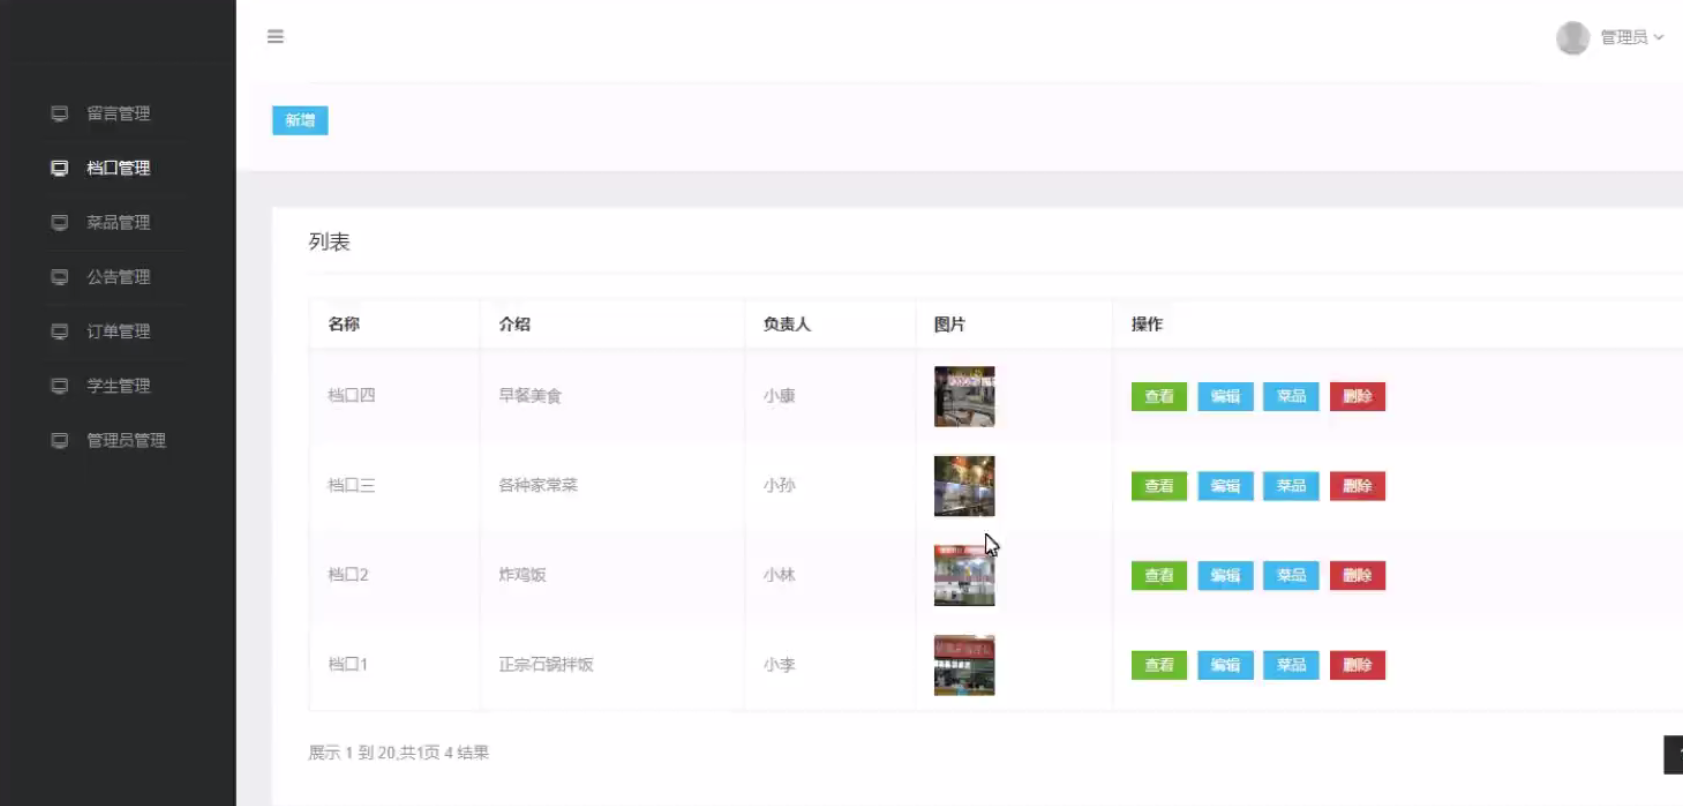Click 菜品 for 档口四
Screen dimensions: 1683x806
click(1291, 397)
